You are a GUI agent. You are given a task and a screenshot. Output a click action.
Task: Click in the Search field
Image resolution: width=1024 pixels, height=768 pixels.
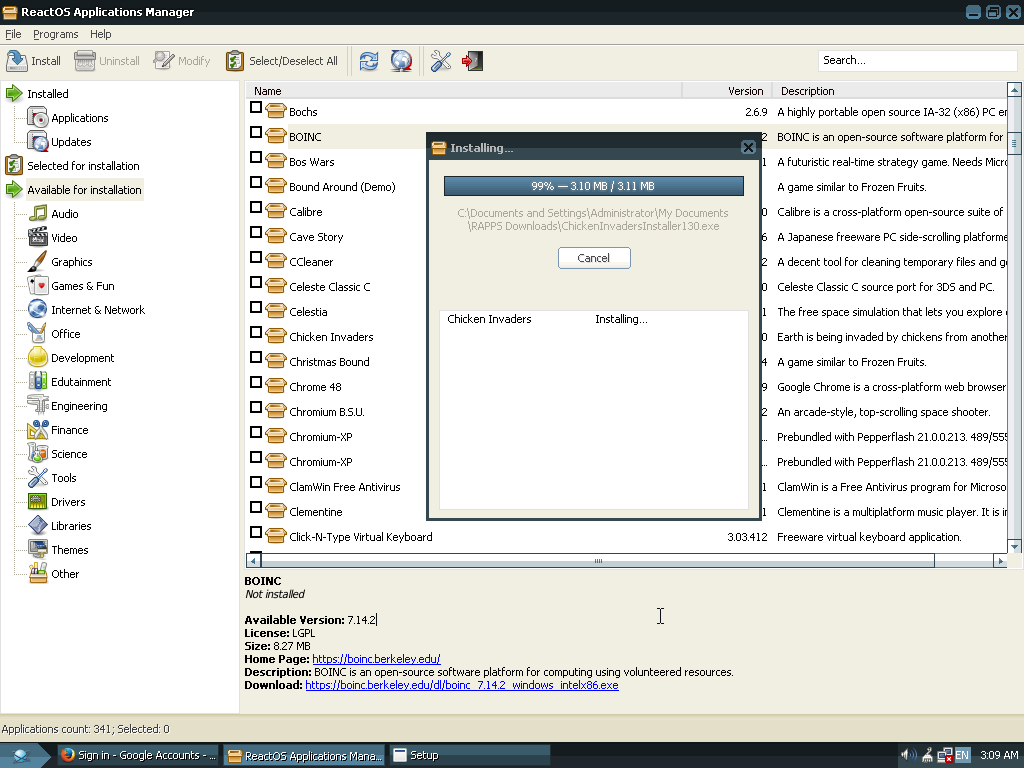(917, 60)
